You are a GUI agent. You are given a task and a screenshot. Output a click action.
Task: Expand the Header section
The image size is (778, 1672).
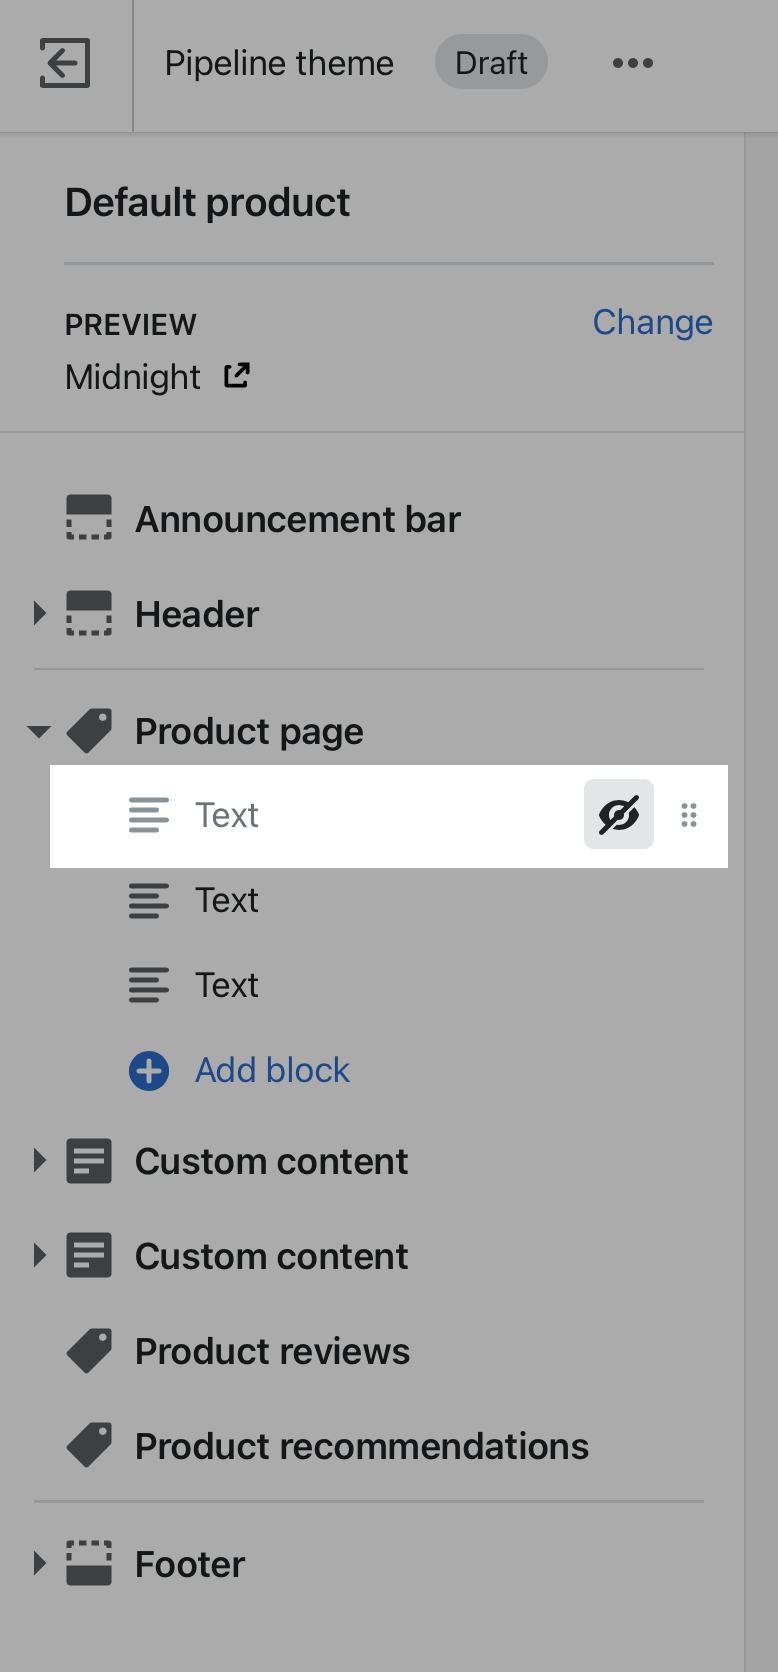click(x=40, y=613)
